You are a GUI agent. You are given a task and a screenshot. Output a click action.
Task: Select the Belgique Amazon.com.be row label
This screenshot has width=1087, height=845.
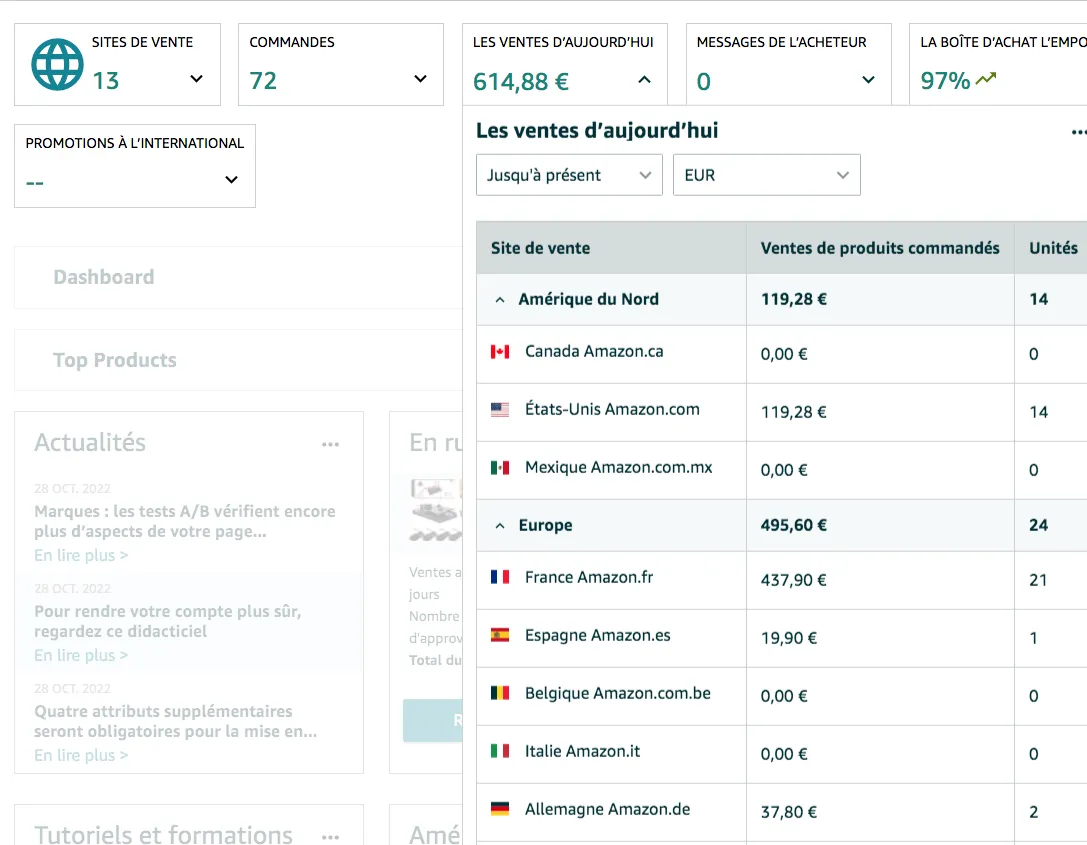[618, 693]
